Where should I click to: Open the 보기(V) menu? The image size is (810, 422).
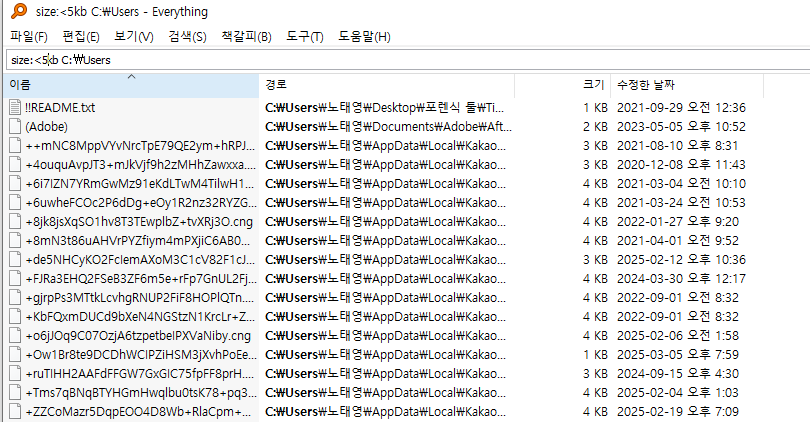pyautogui.click(x=134, y=37)
